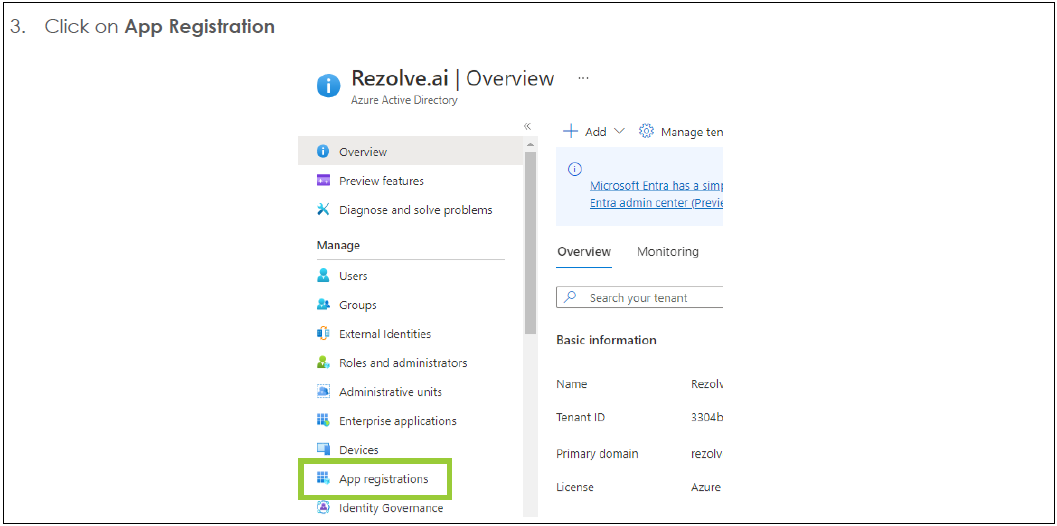Click the Manage section heading
The width and height of the screenshot is (1057, 526).
click(338, 245)
